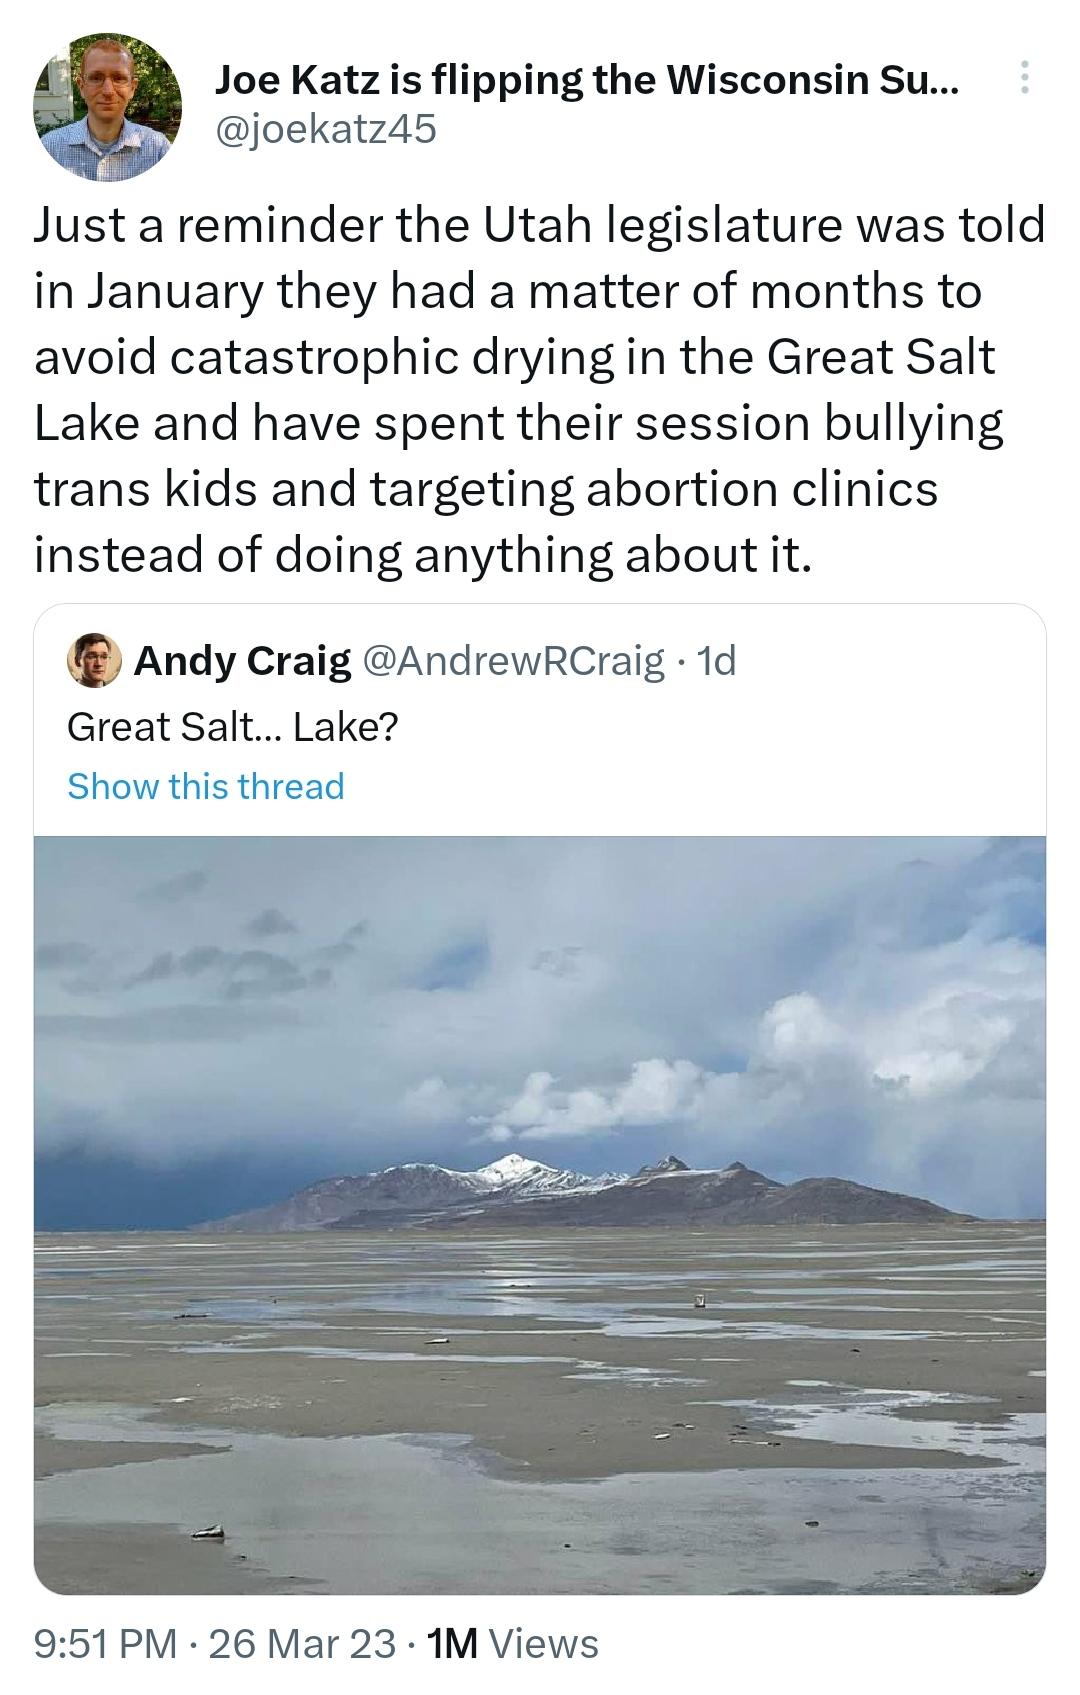1080x1695 pixels.
Task: Open quoted text 'Great Salt... Lake?'
Action: click(233, 726)
